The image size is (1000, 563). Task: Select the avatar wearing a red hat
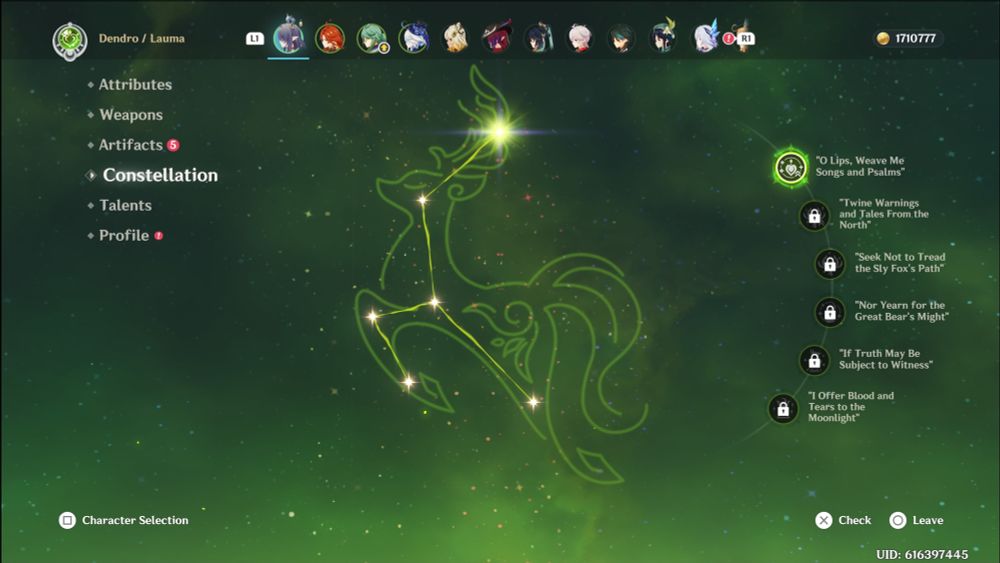click(497, 38)
